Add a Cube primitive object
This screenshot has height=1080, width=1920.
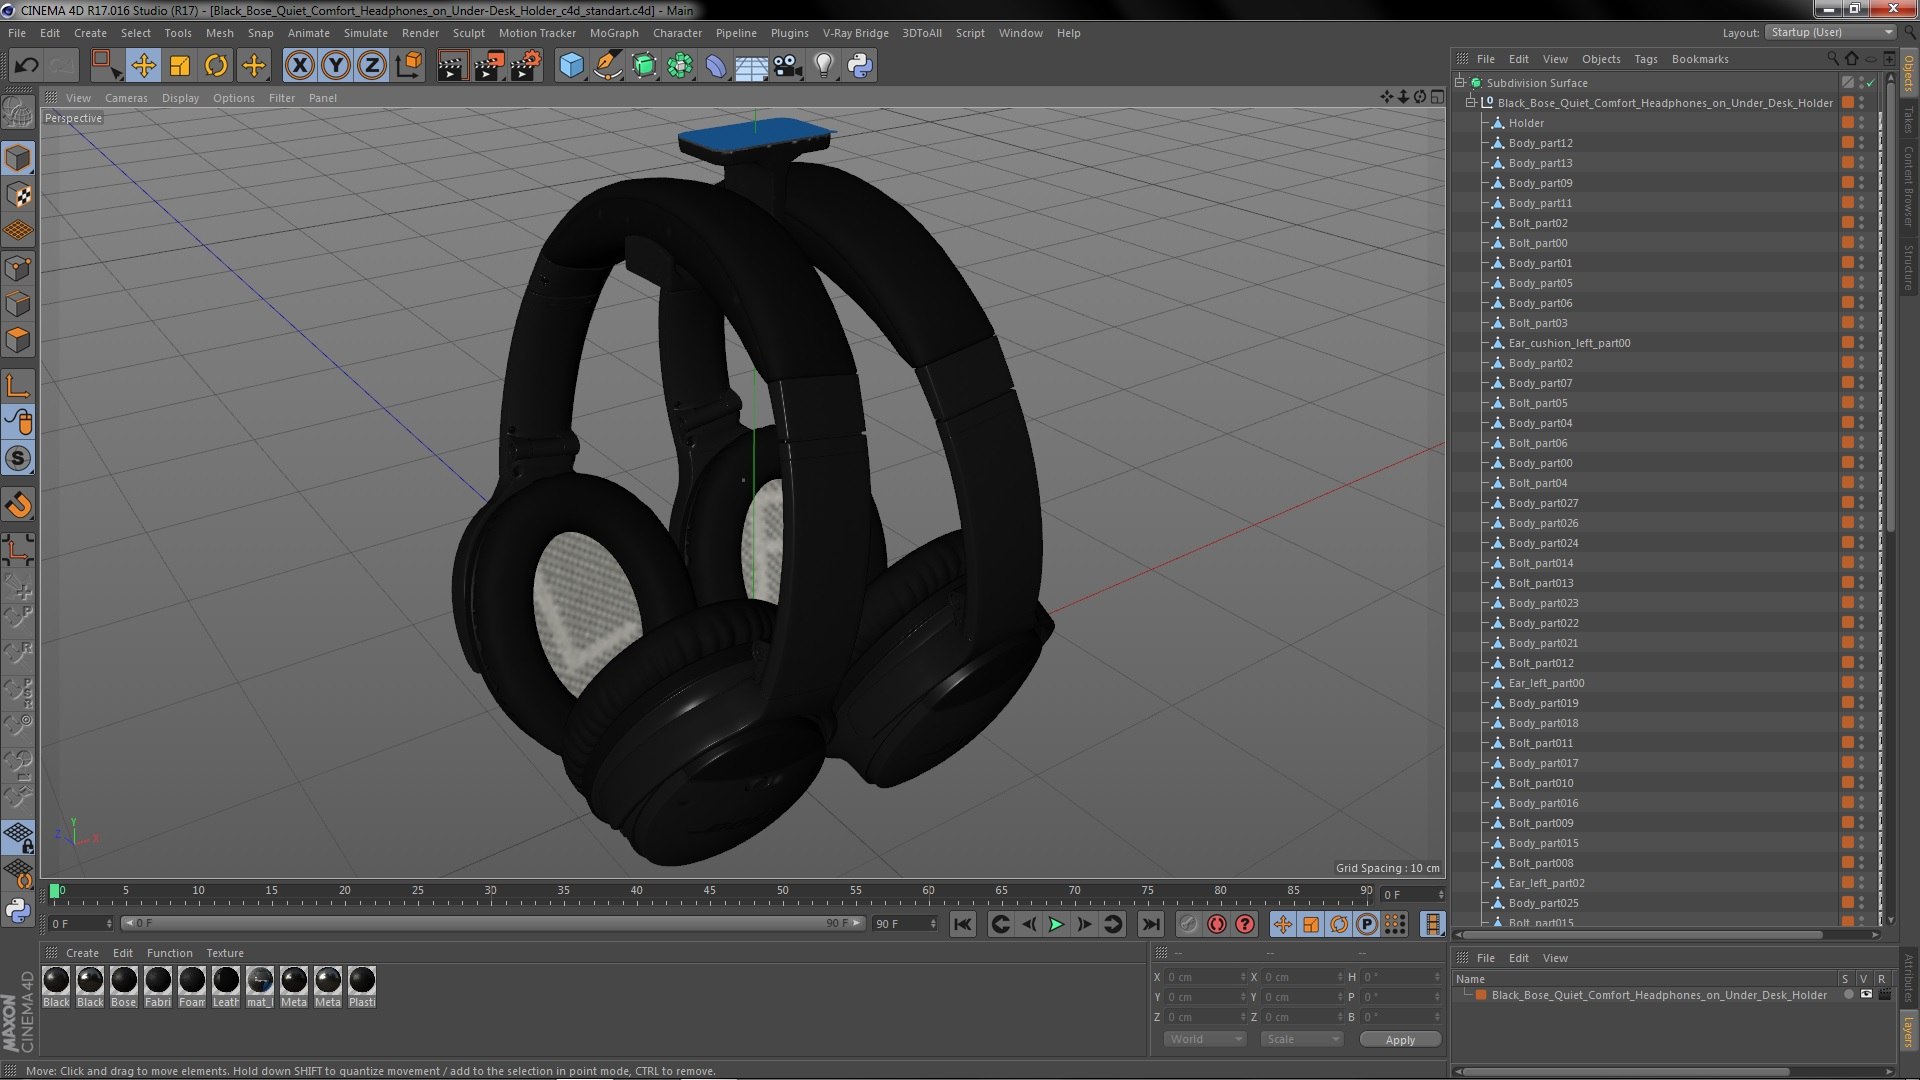571,66
